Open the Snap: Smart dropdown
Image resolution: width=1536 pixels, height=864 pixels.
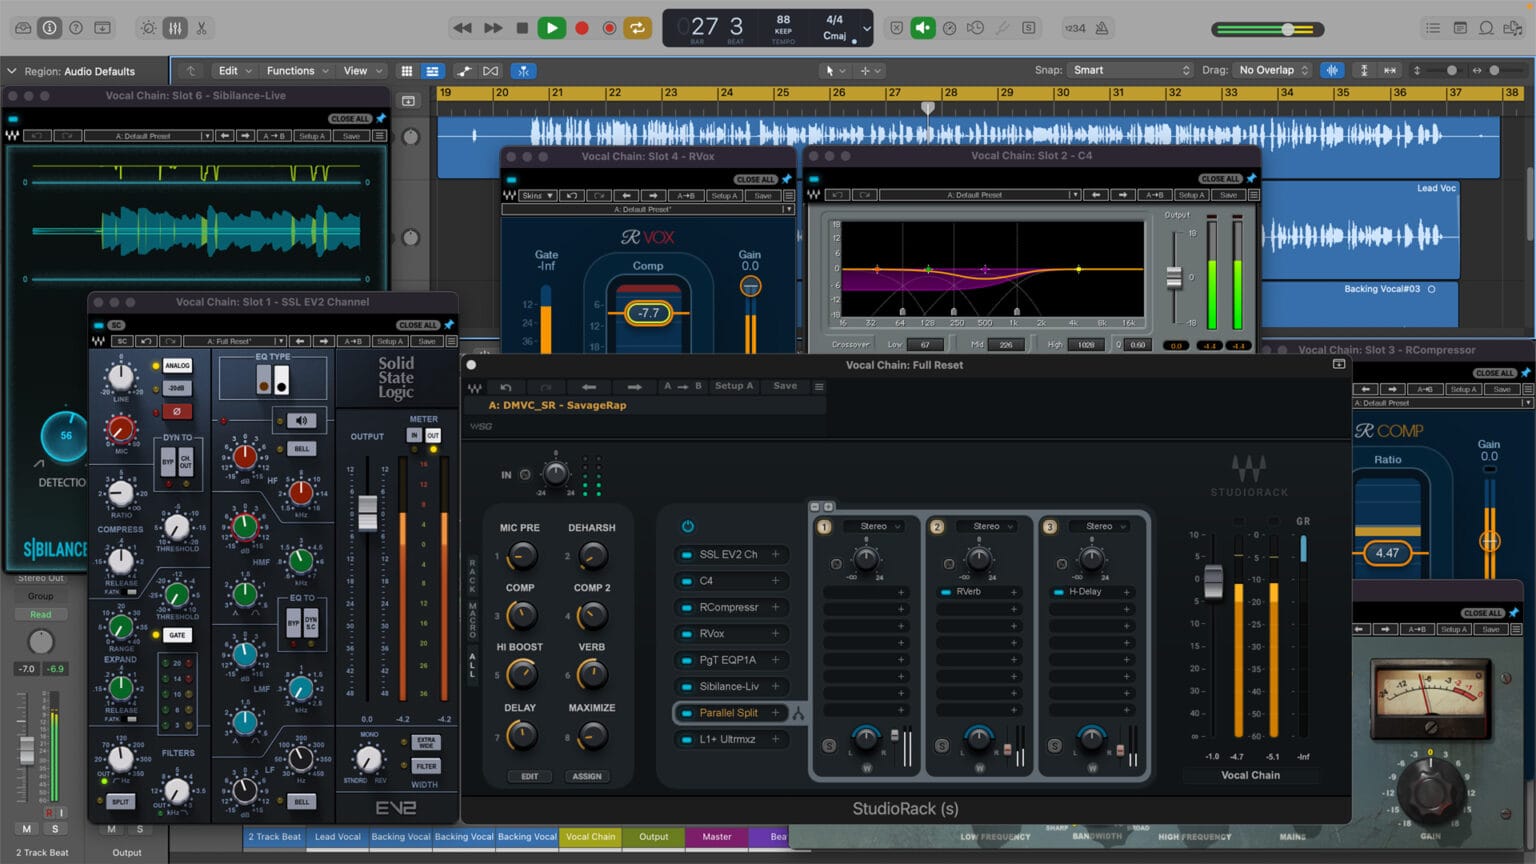(1130, 70)
